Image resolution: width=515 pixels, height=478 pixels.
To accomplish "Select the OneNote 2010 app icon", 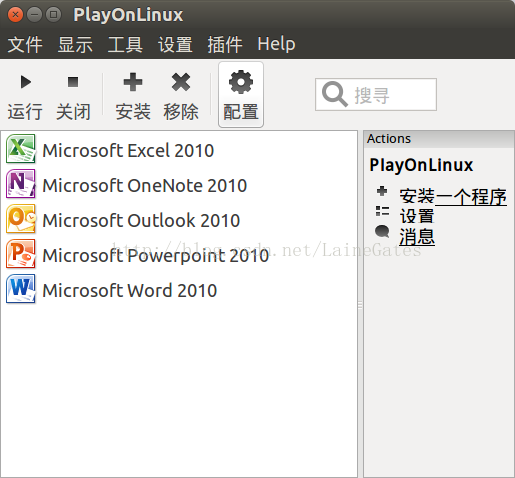I will 21,184.
